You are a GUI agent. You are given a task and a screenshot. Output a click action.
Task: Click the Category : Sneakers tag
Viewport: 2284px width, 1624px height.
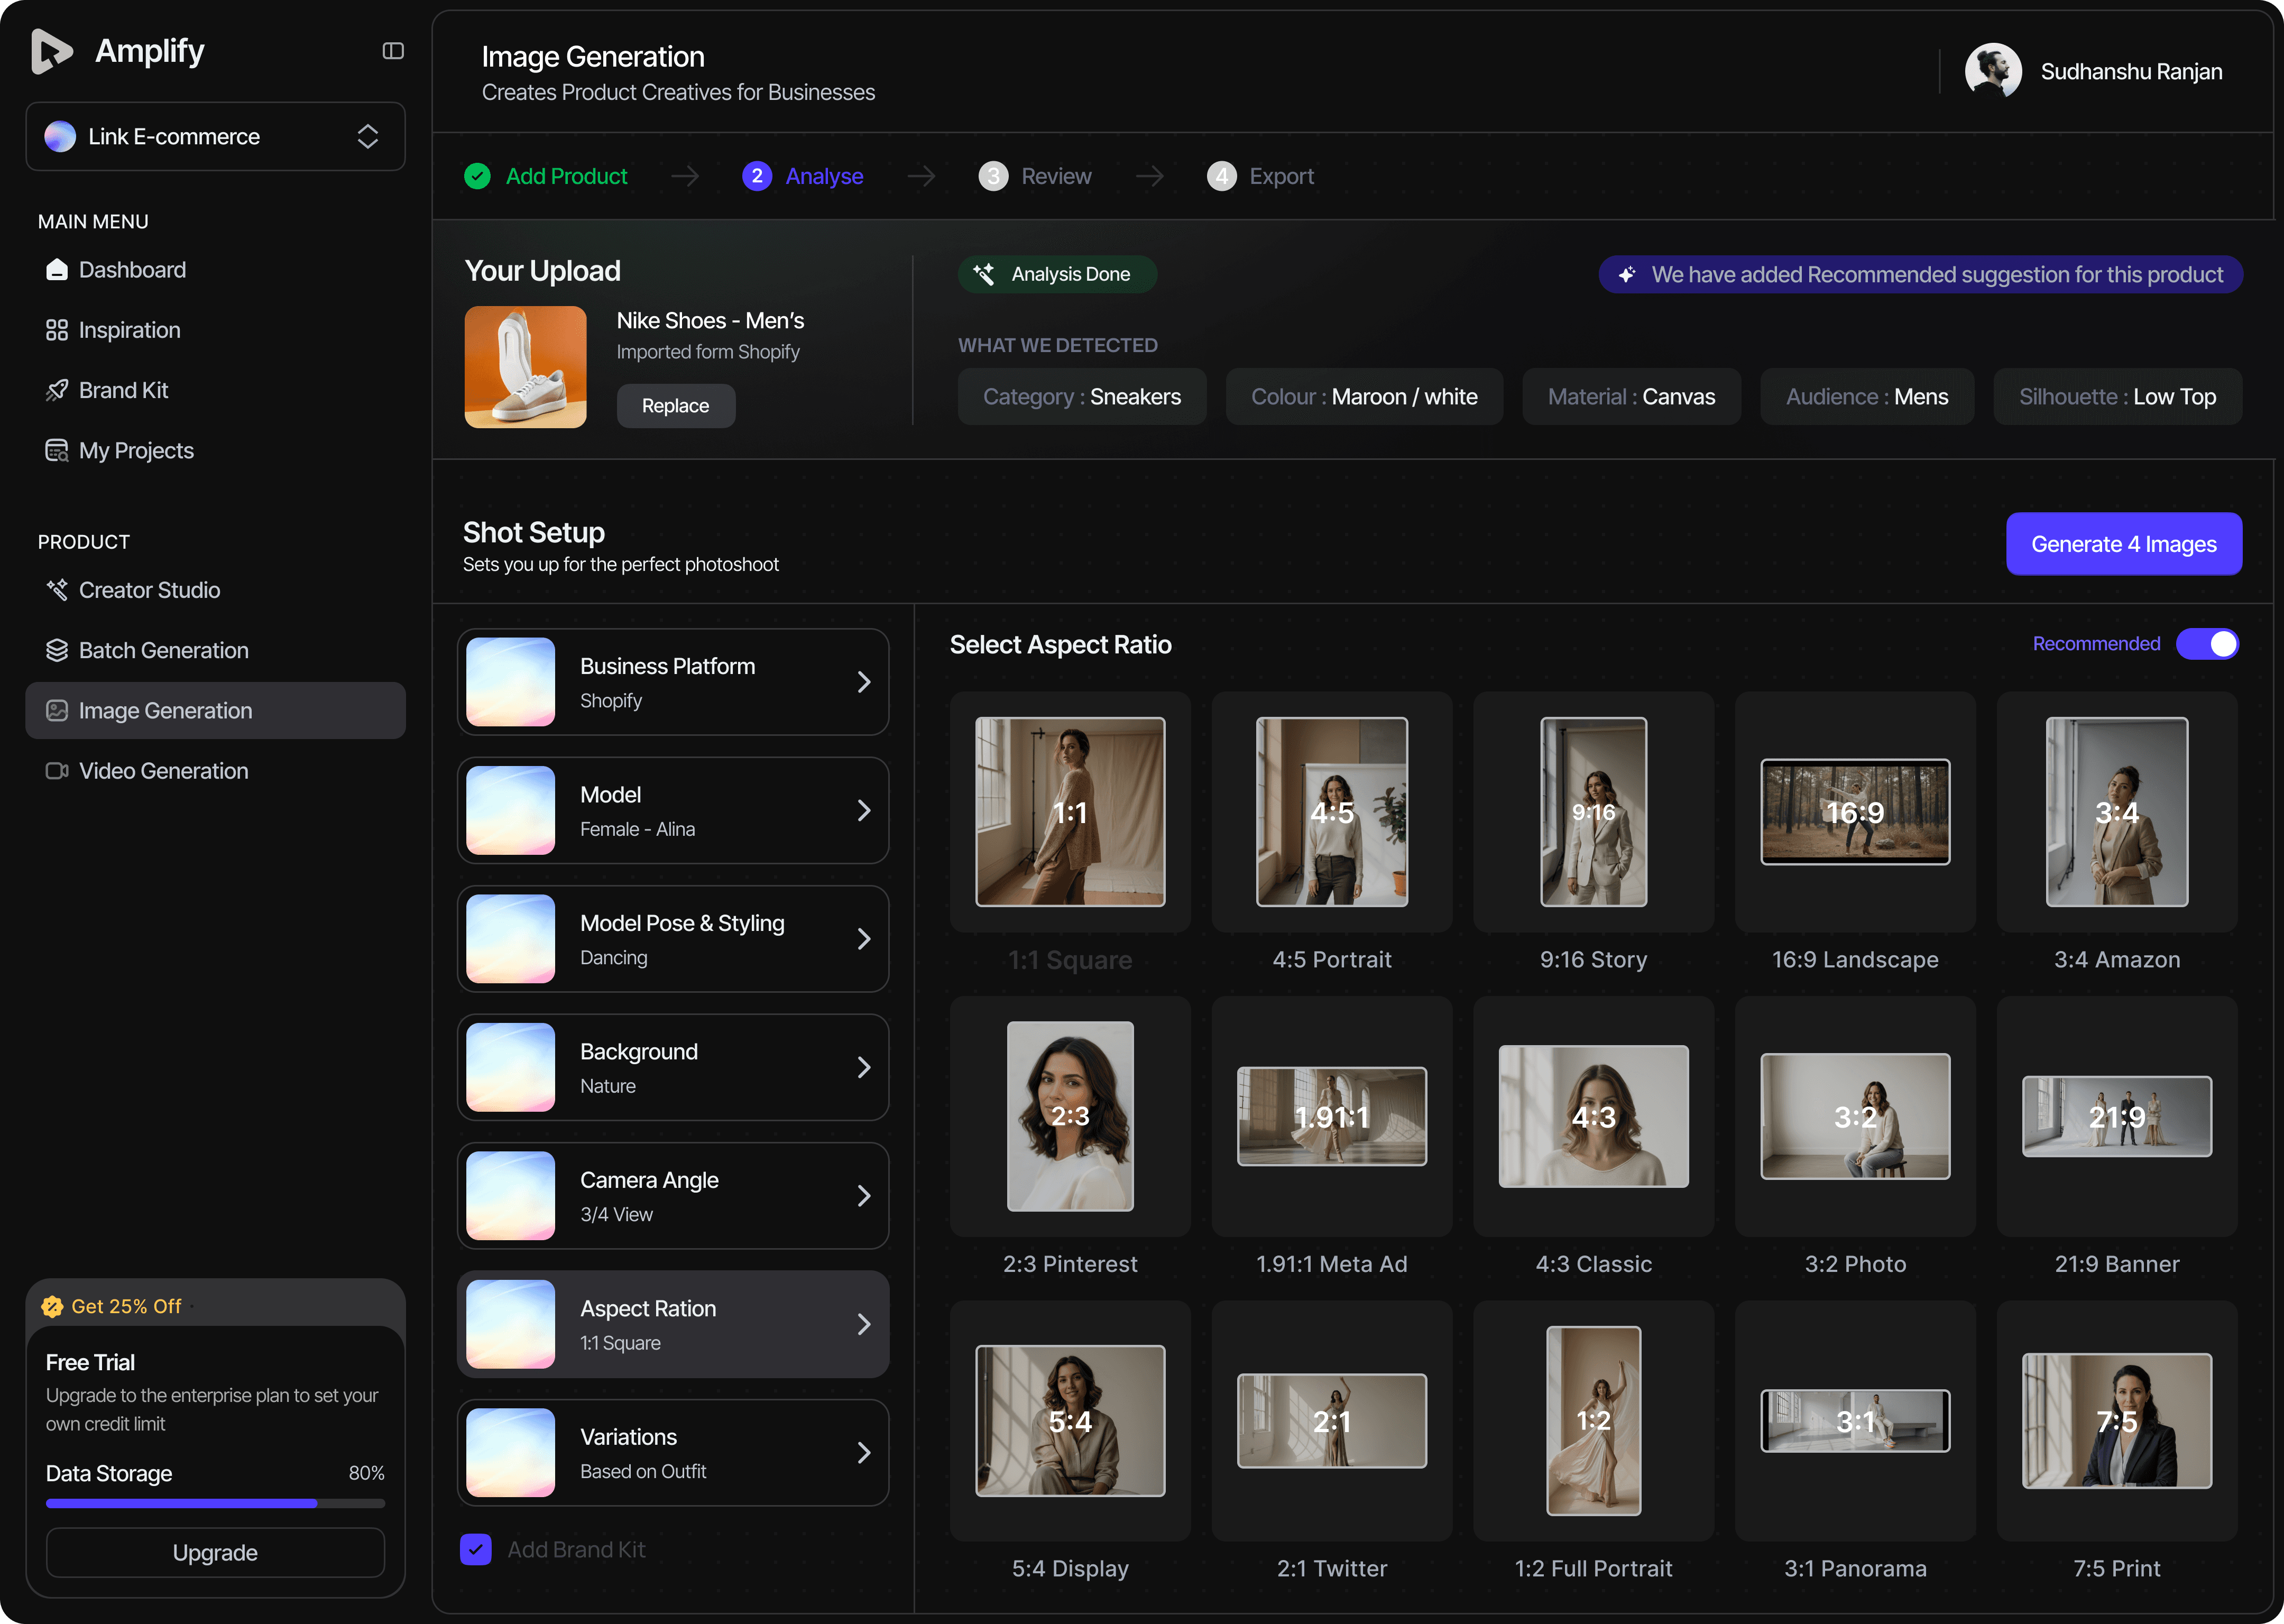[1082, 397]
